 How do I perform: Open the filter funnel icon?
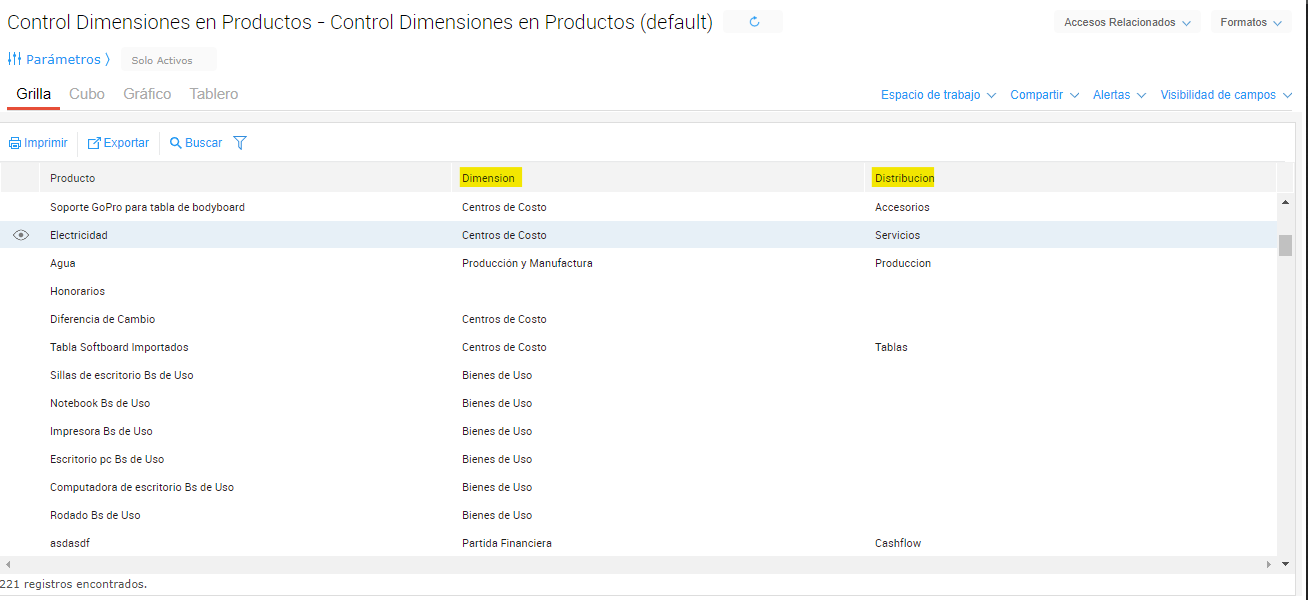click(x=240, y=143)
